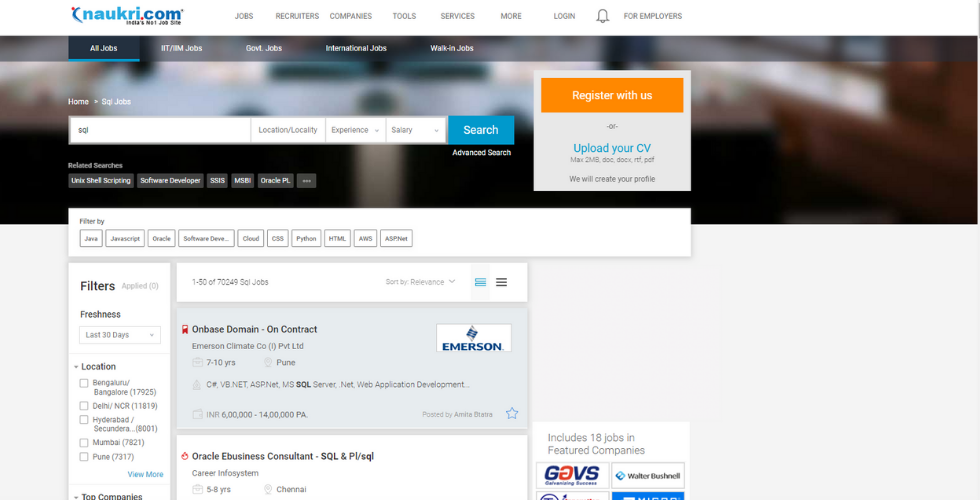Viewport: 980px width, 500px height.
Task: Select MSBI related search tag
Action: pos(242,181)
